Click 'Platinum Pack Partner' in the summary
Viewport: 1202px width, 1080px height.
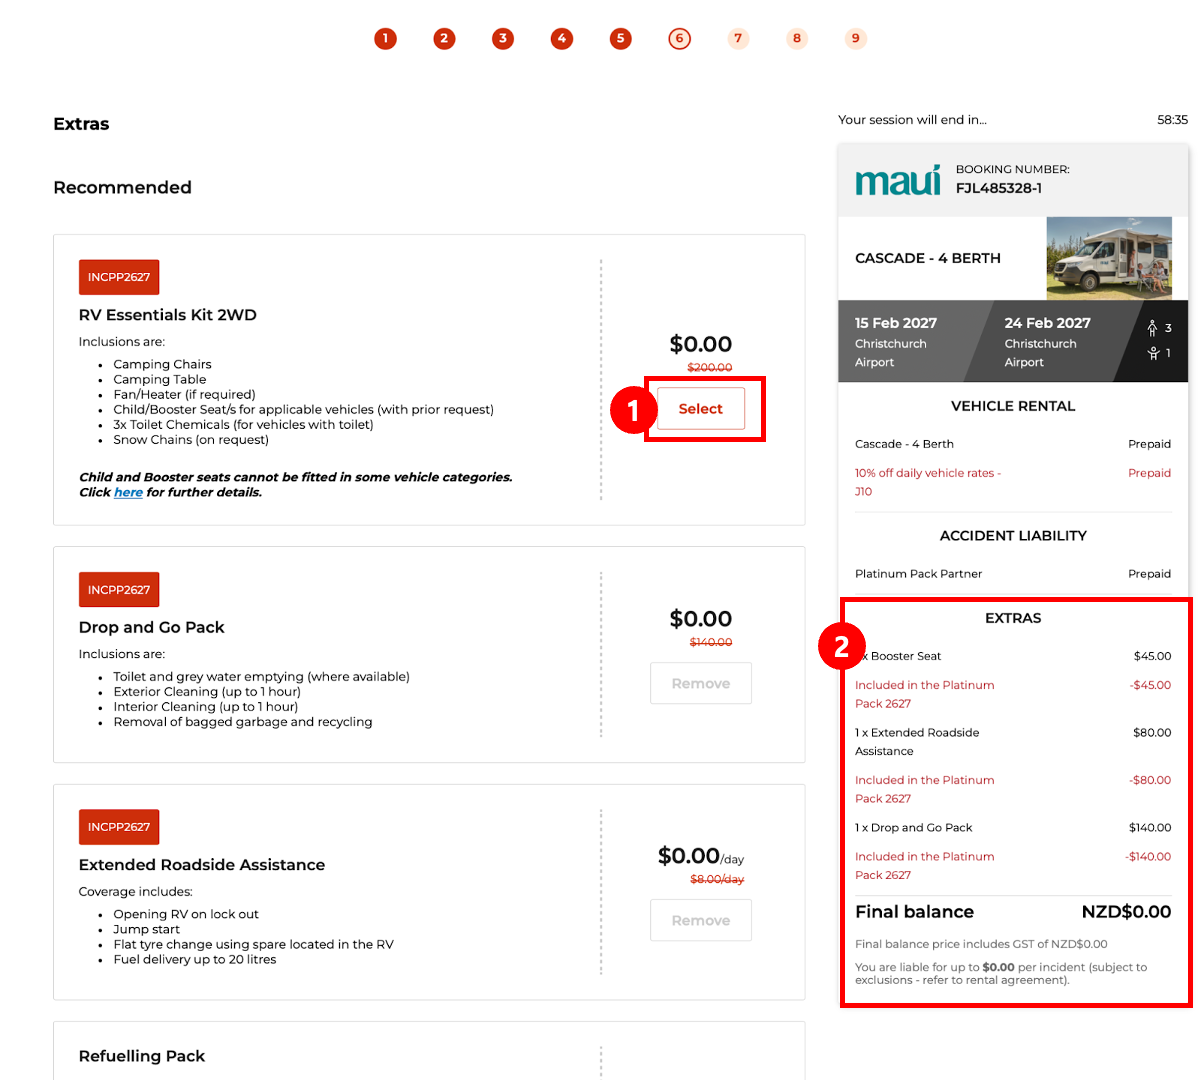[x=918, y=574]
